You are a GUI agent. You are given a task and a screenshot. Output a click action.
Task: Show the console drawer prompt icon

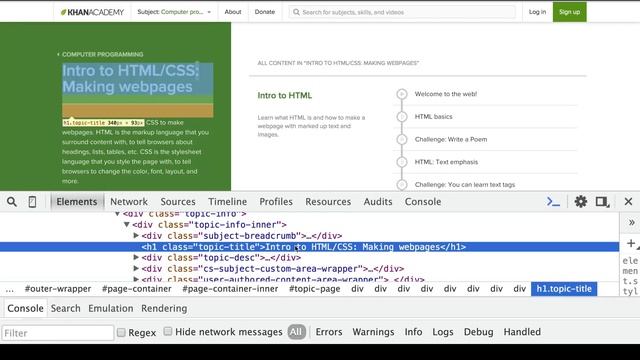click(x=553, y=202)
